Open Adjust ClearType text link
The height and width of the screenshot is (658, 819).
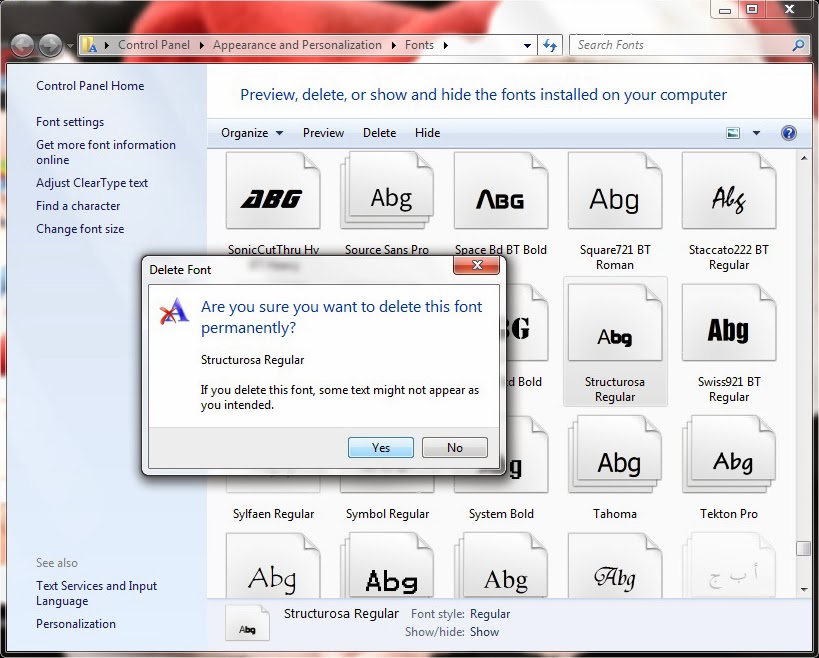point(92,183)
